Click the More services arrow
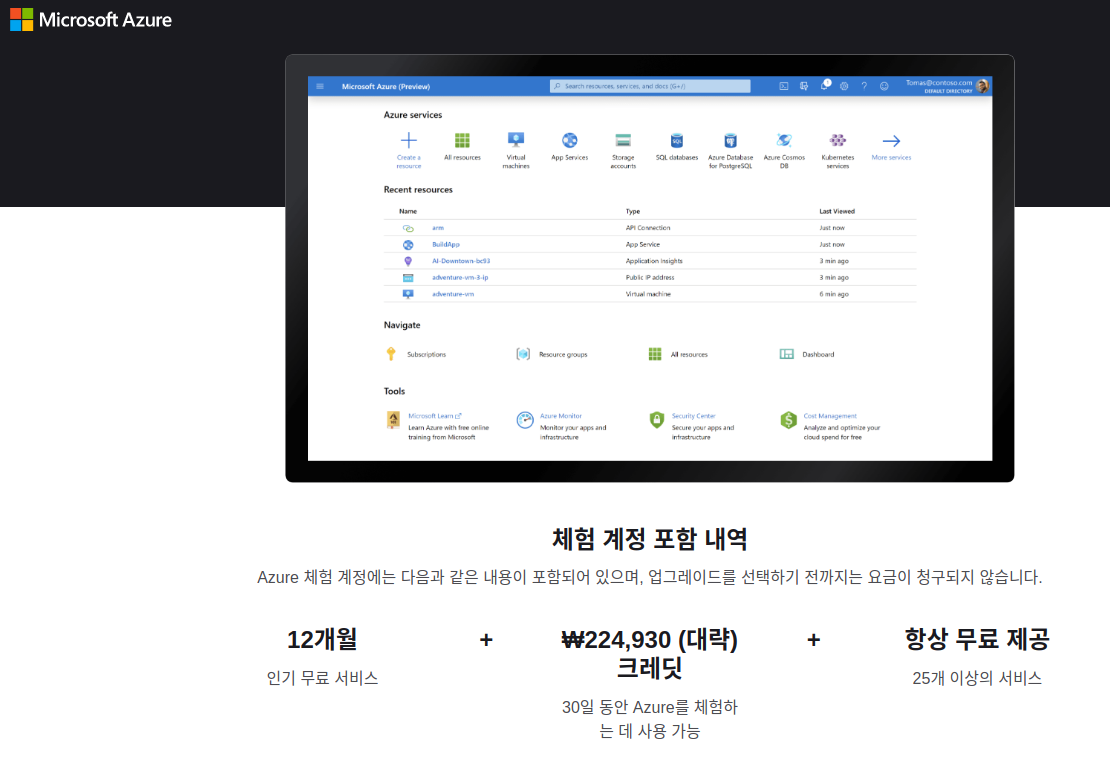This screenshot has width=1110, height=784. pos(891,141)
